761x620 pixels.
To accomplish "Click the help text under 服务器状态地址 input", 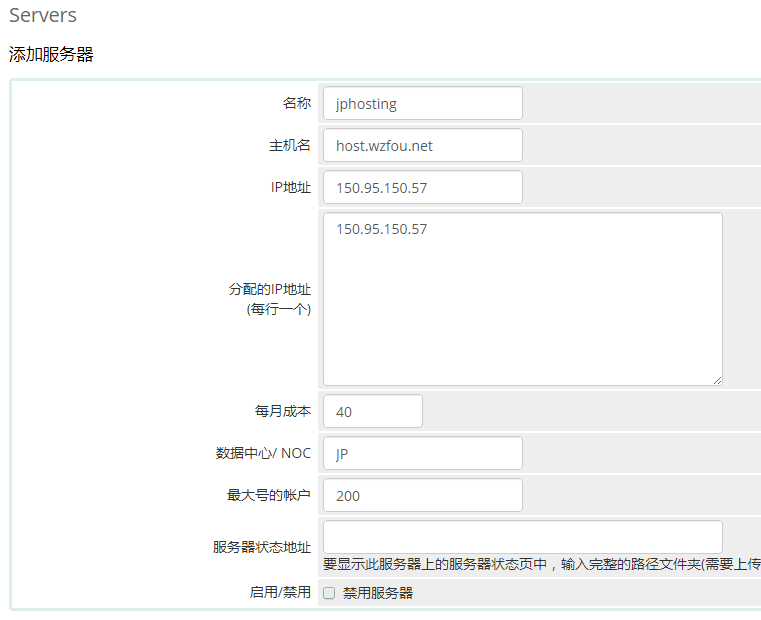I will click(x=540, y=565).
